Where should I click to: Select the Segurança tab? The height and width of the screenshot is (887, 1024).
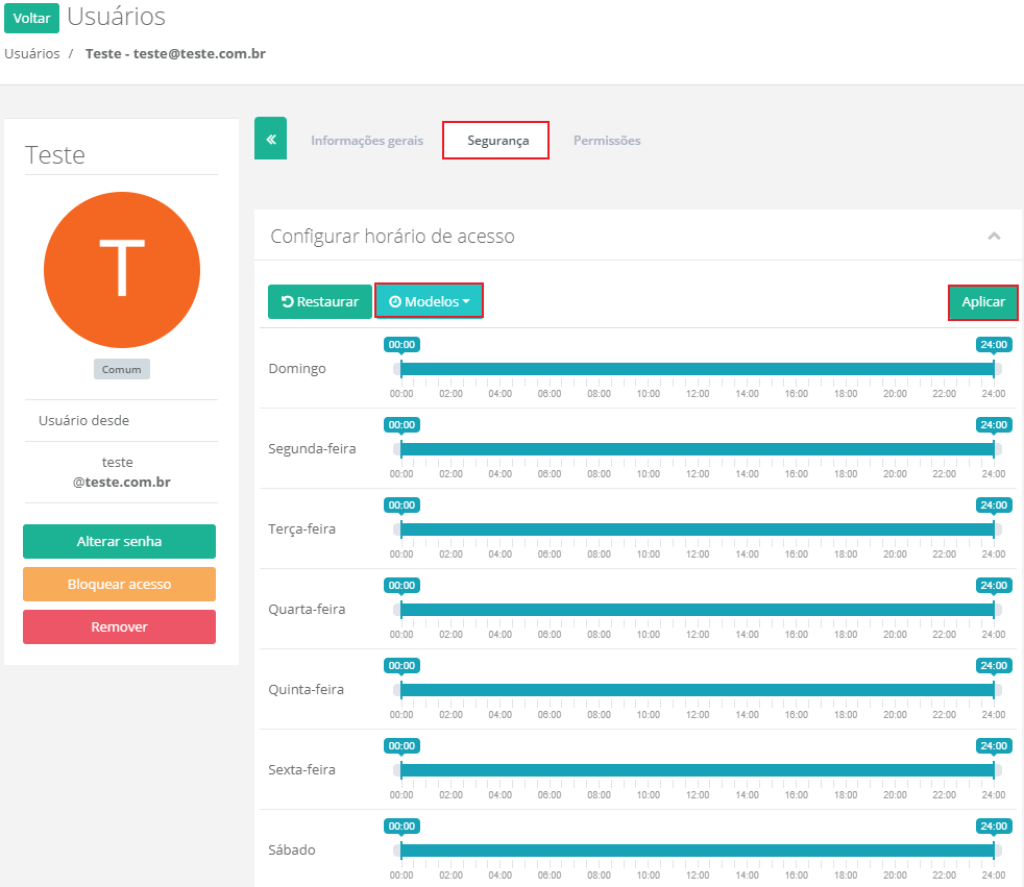point(498,140)
